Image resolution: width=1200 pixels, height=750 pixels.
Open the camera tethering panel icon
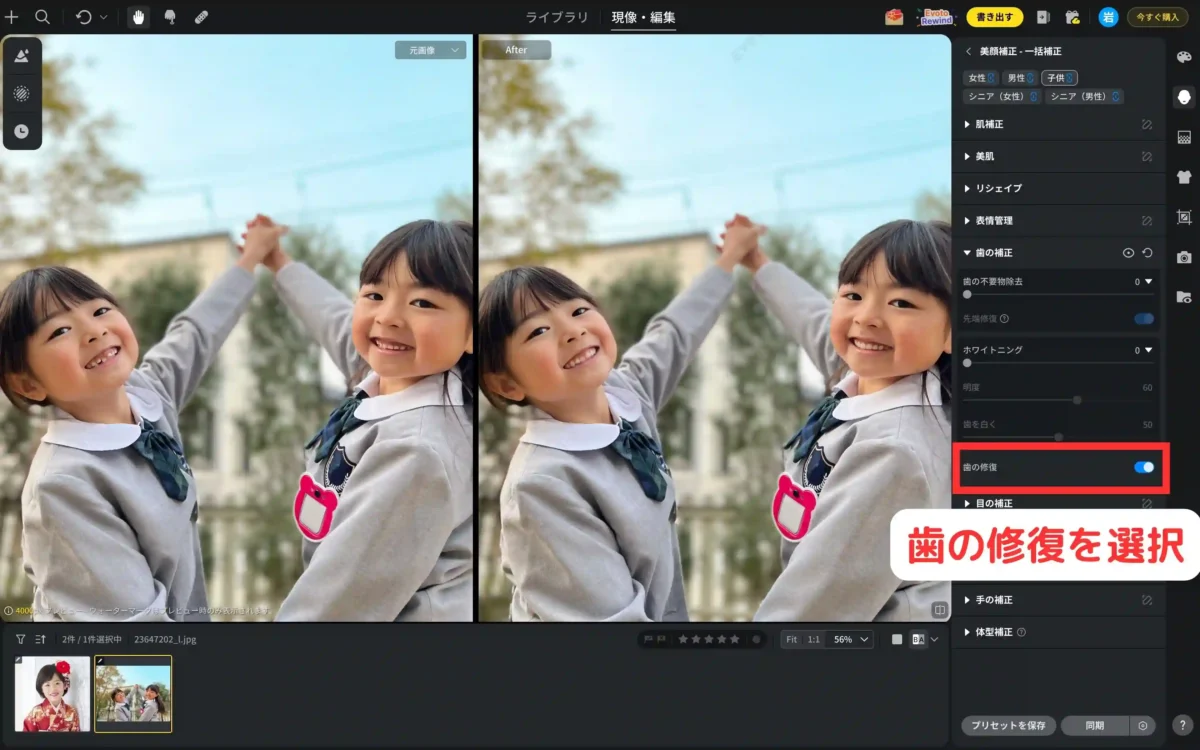1184,257
